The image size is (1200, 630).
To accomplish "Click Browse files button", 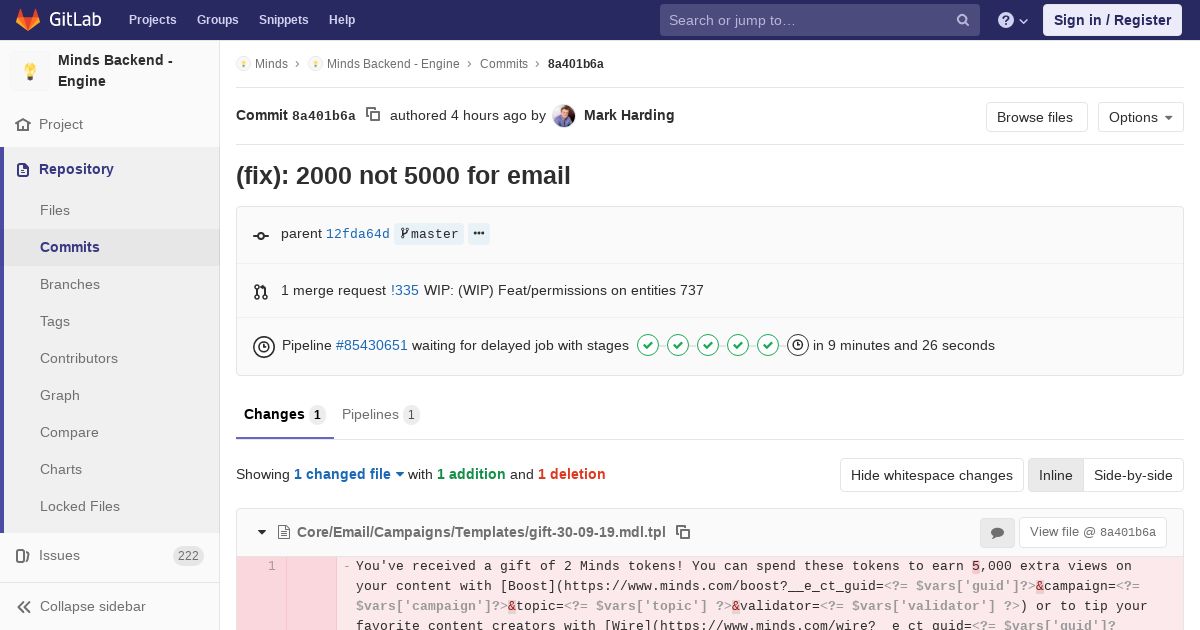I will 1035,117.
